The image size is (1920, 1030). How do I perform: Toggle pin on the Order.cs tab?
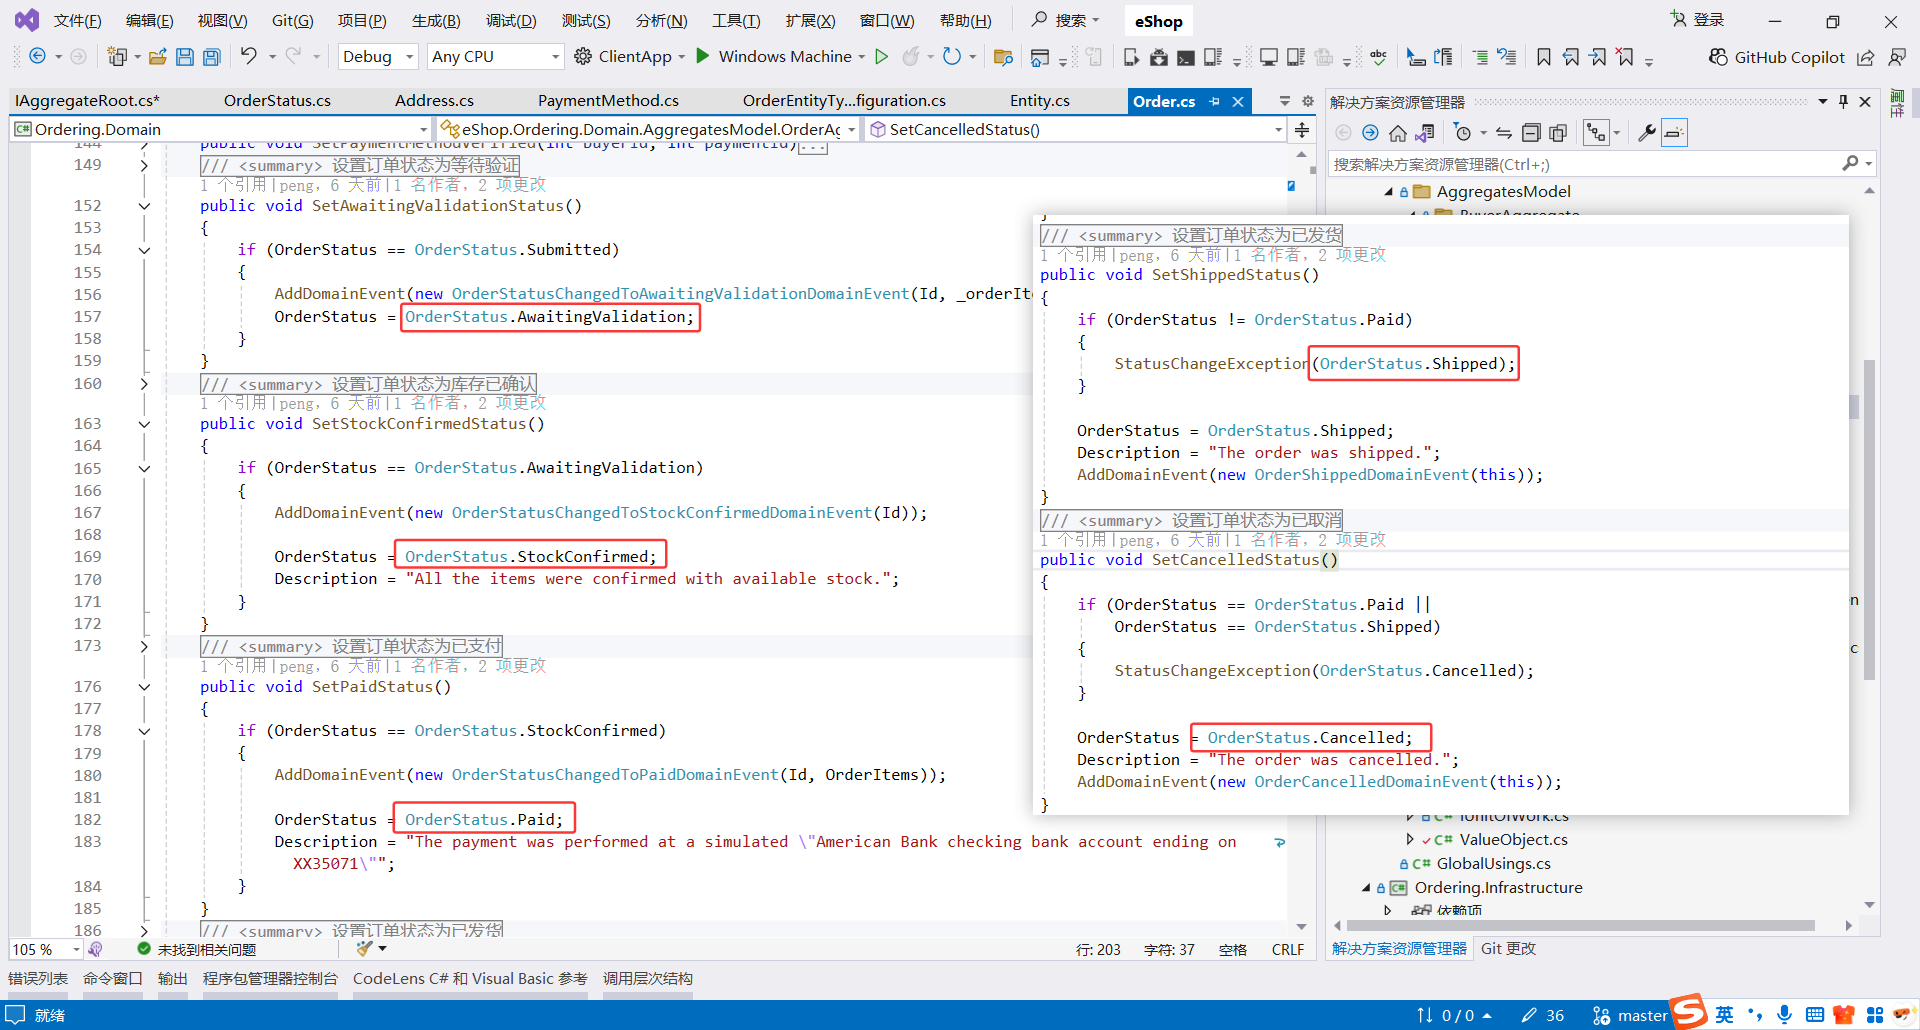pos(1215,102)
